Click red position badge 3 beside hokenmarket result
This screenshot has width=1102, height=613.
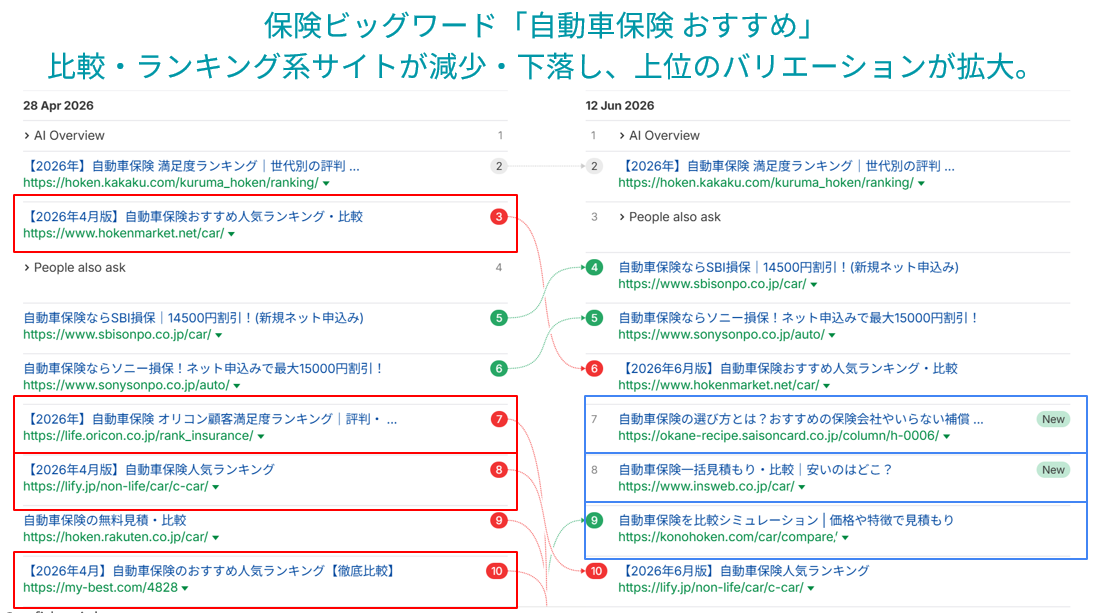point(499,217)
